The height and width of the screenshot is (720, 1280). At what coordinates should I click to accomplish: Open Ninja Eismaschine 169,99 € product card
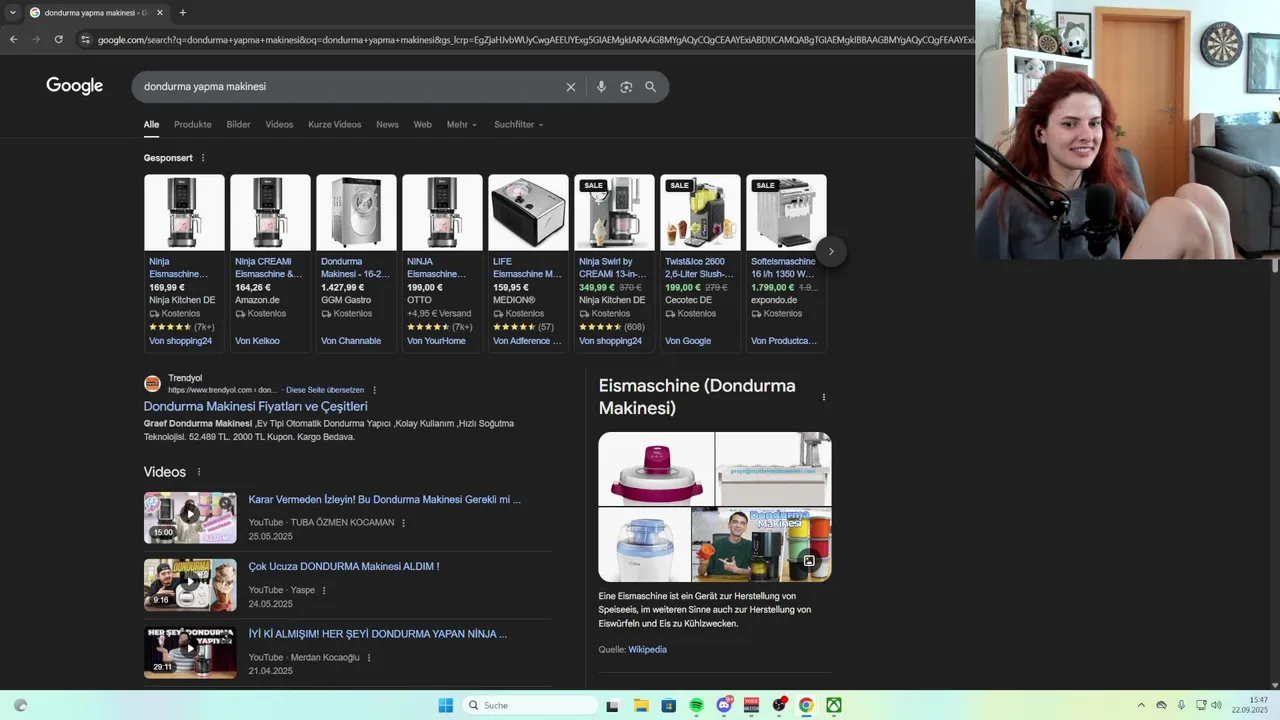184,263
